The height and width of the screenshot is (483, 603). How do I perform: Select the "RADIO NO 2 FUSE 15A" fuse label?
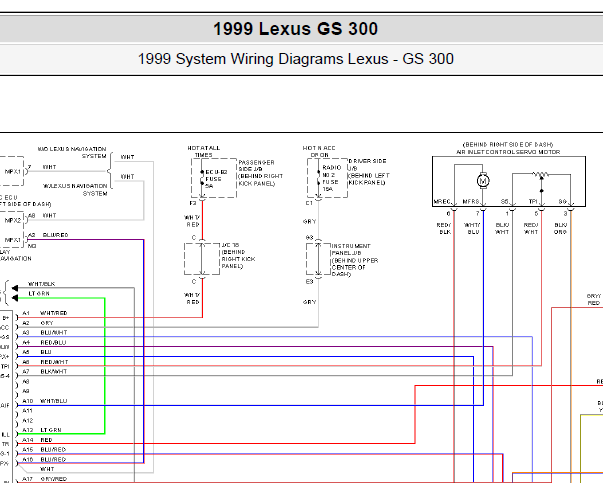(331, 178)
